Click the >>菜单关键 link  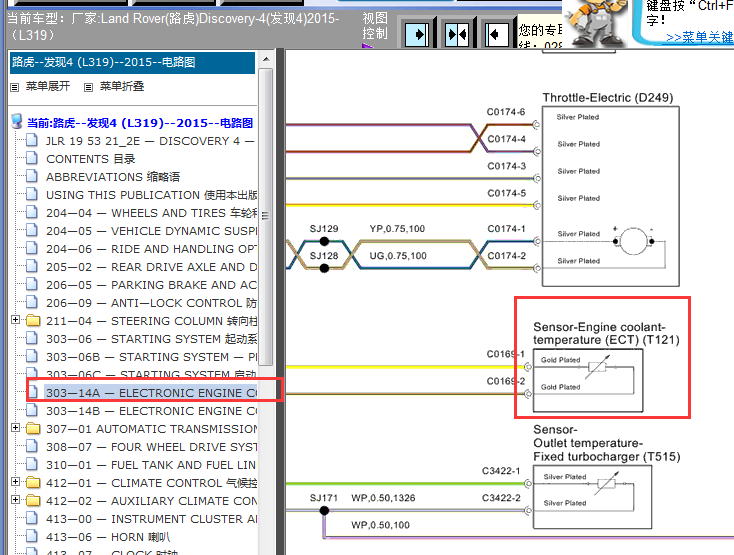[x=700, y=37]
